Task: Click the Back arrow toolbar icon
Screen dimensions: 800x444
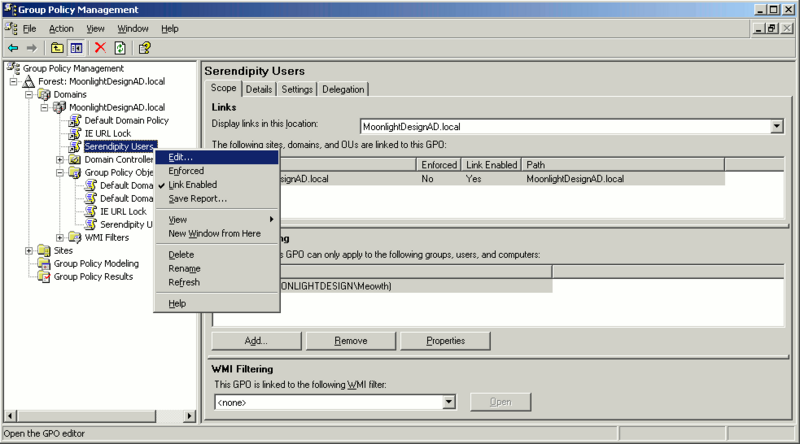Action: pos(13,48)
